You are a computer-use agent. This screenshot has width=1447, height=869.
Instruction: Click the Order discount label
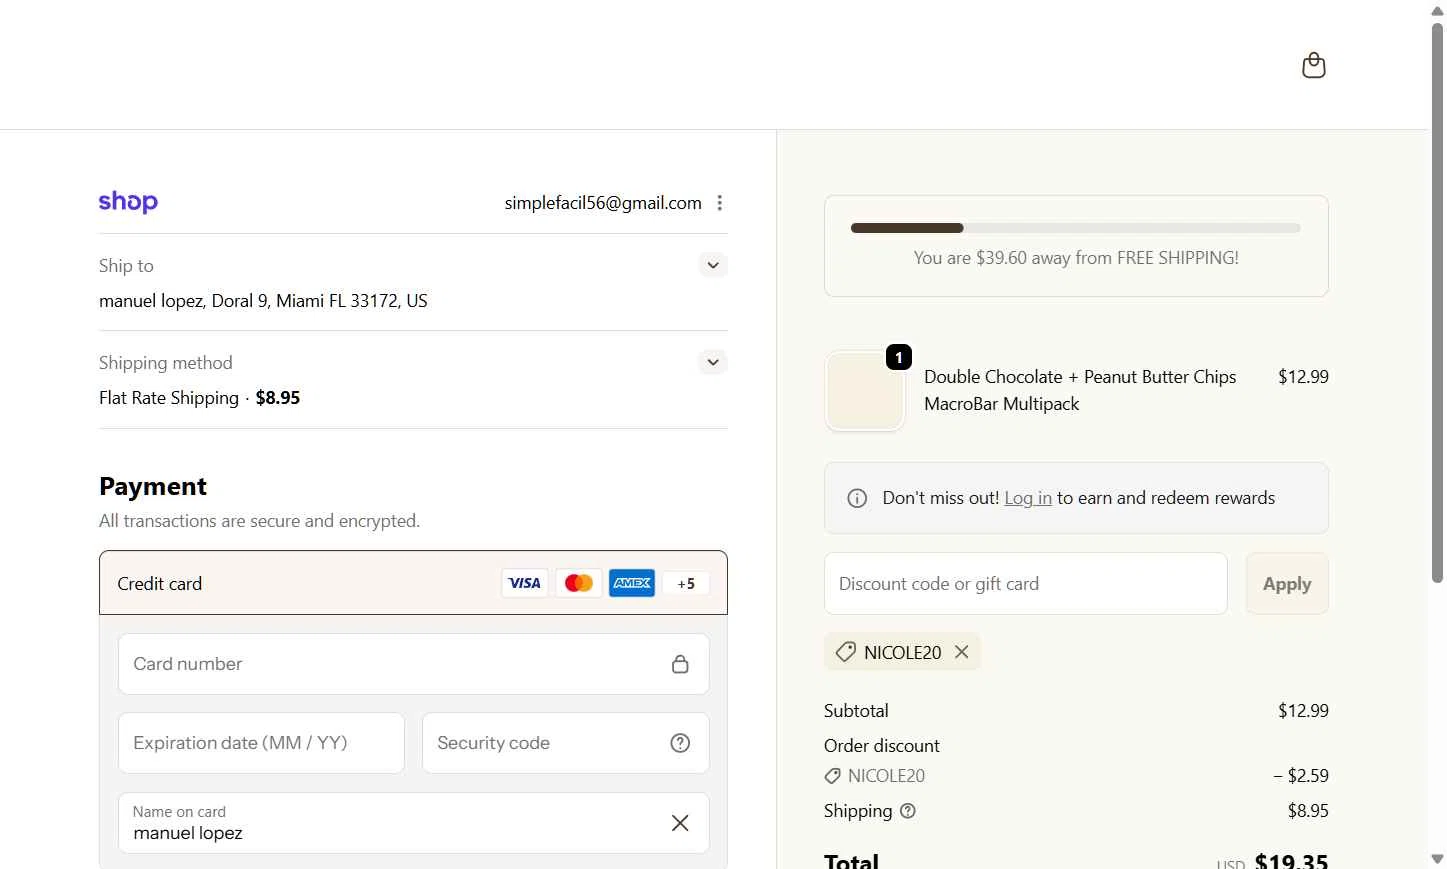[x=881, y=746]
